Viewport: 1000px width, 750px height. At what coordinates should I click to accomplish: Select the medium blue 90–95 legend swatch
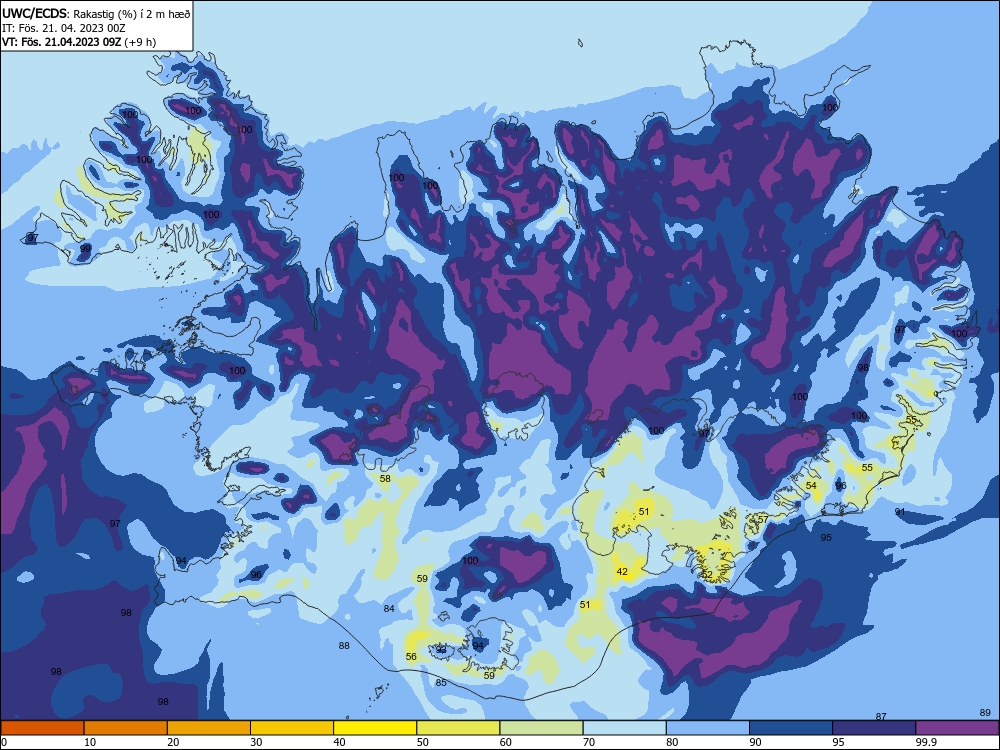pyautogui.click(x=791, y=728)
